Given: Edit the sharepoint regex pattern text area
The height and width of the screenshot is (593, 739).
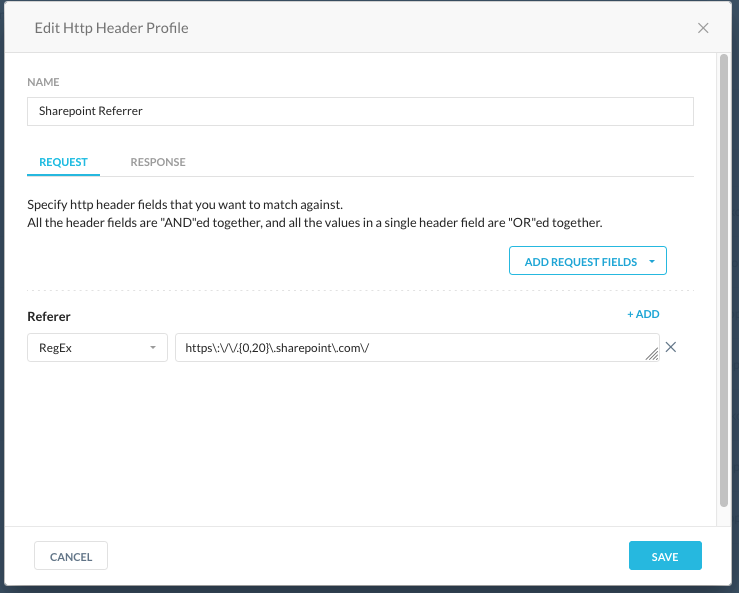Looking at the screenshot, I should 417,348.
